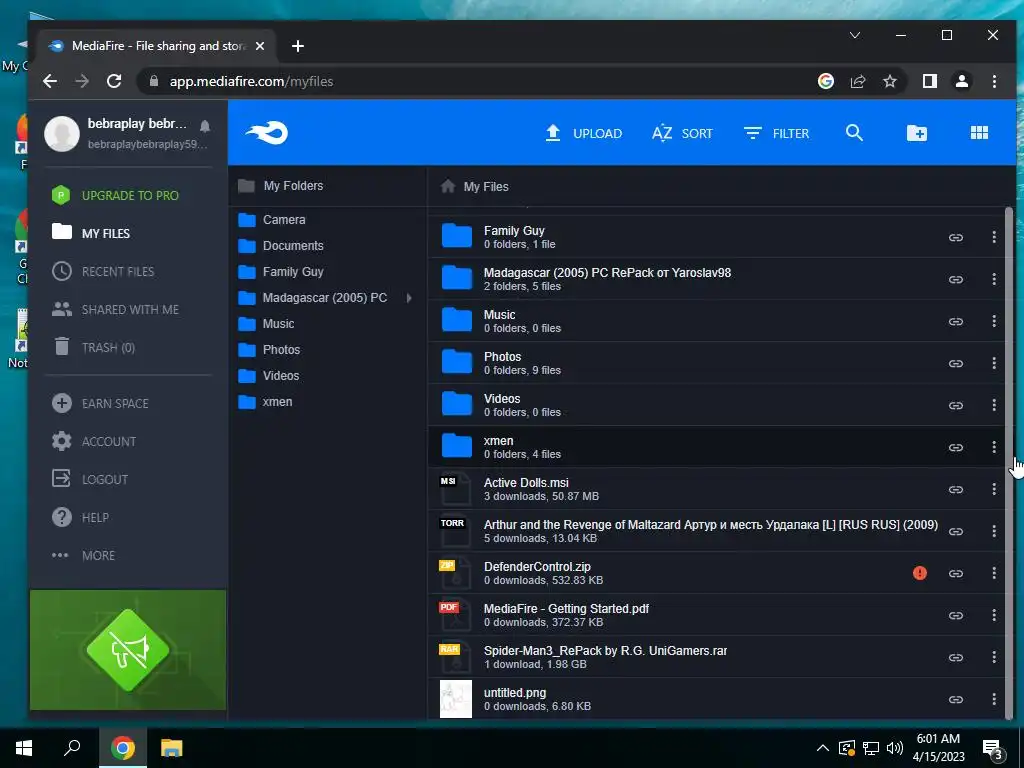Viewport: 1024px width, 768px height.
Task: Open Help in sidebar
Action: click(x=80, y=517)
